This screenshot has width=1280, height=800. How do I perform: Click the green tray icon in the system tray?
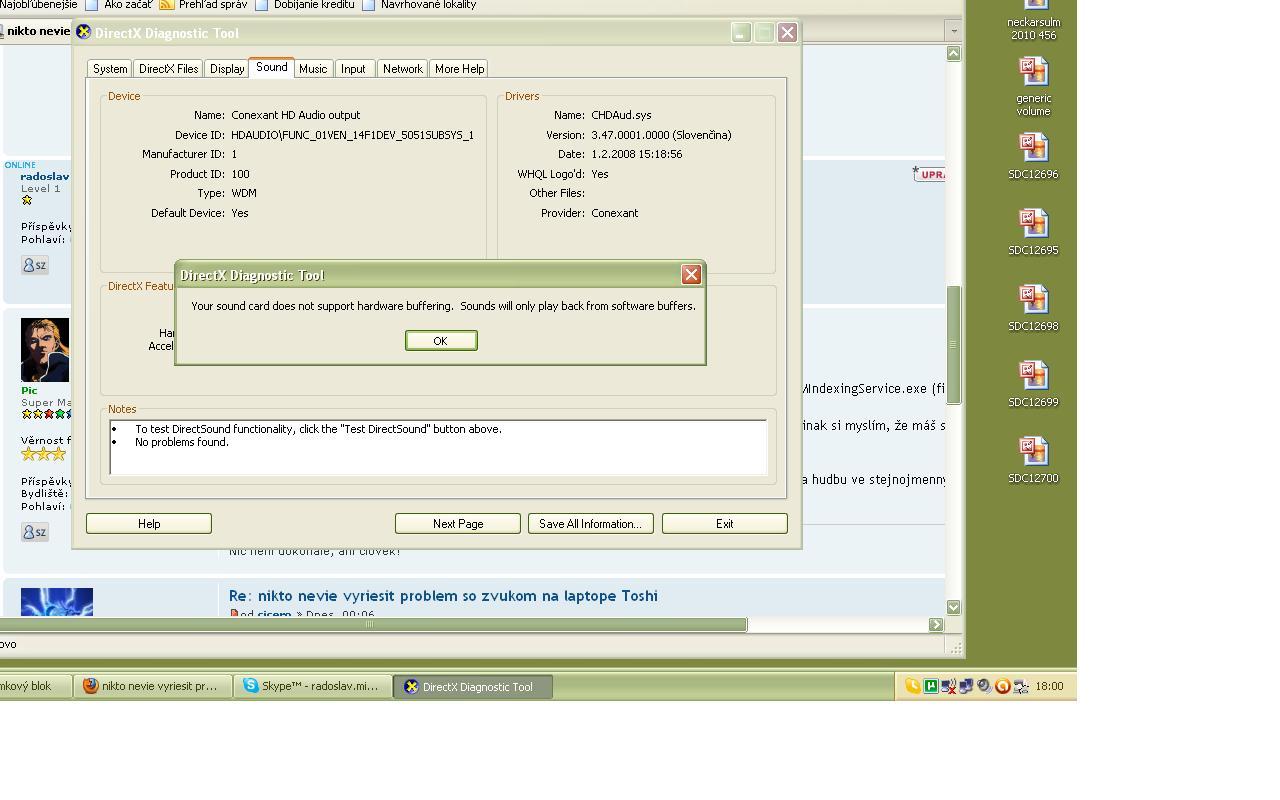(x=930, y=686)
